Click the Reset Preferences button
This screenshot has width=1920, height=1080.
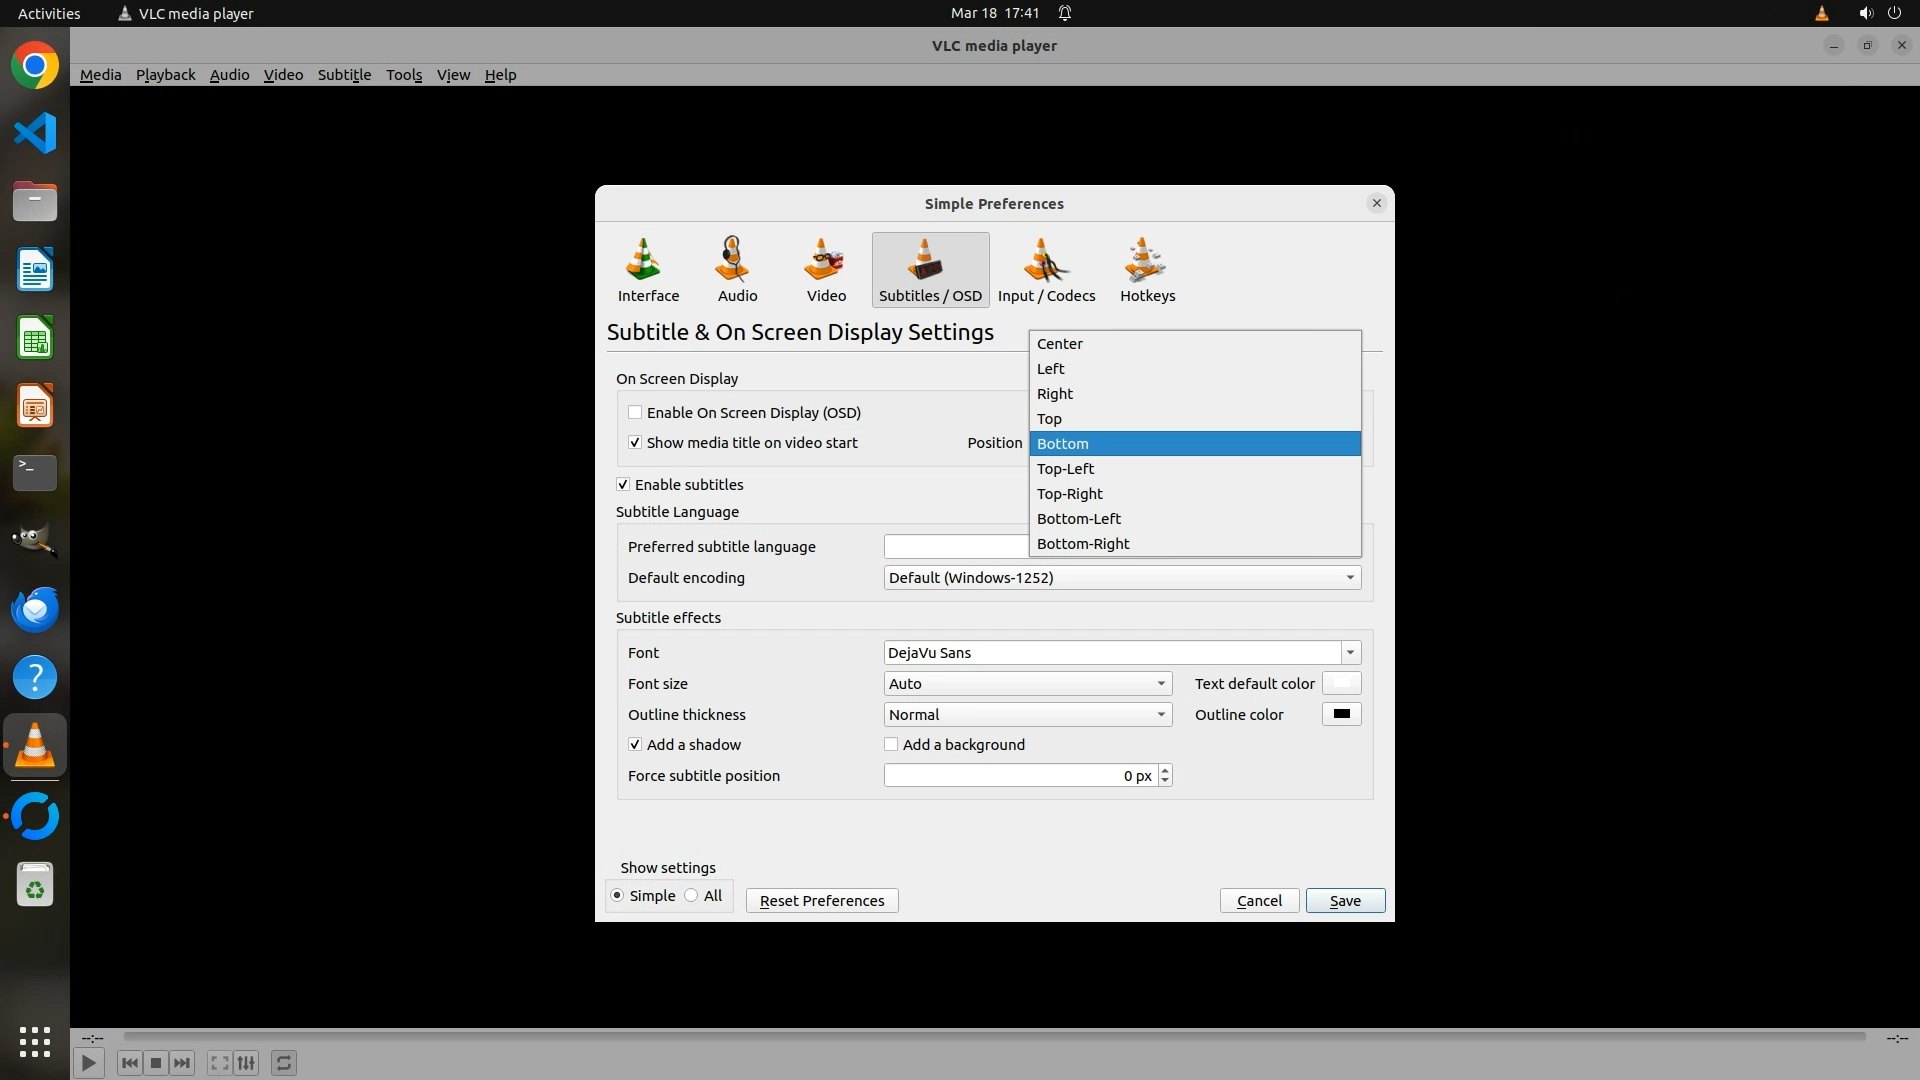click(821, 901)
